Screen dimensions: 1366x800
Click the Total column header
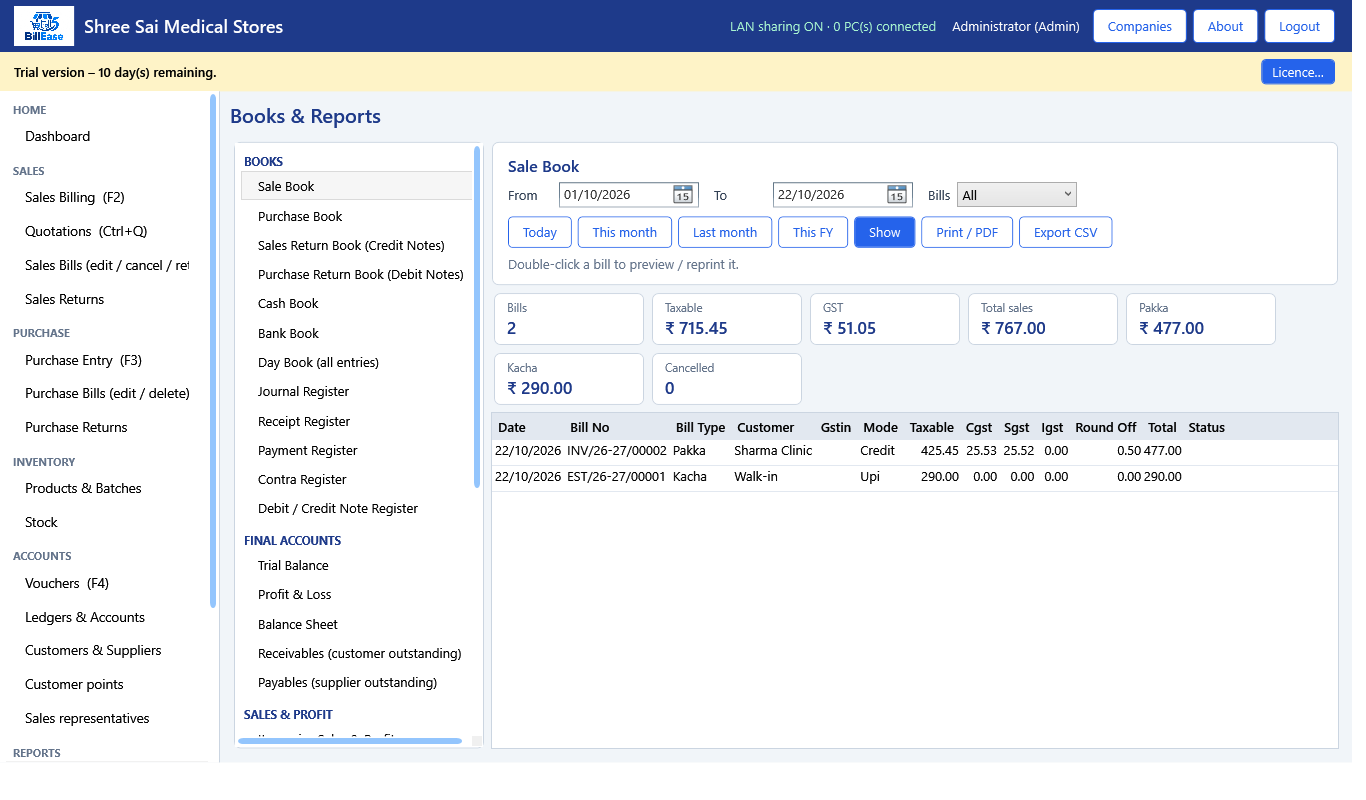point(1162,427)
